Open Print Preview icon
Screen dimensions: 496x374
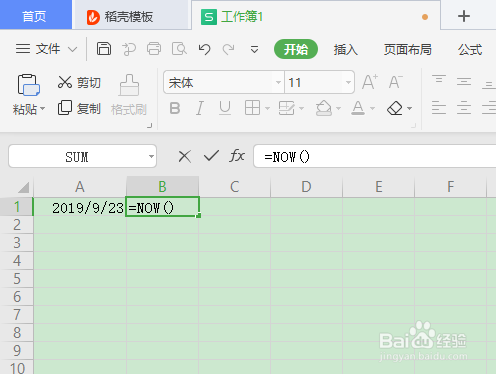[179, 49]
